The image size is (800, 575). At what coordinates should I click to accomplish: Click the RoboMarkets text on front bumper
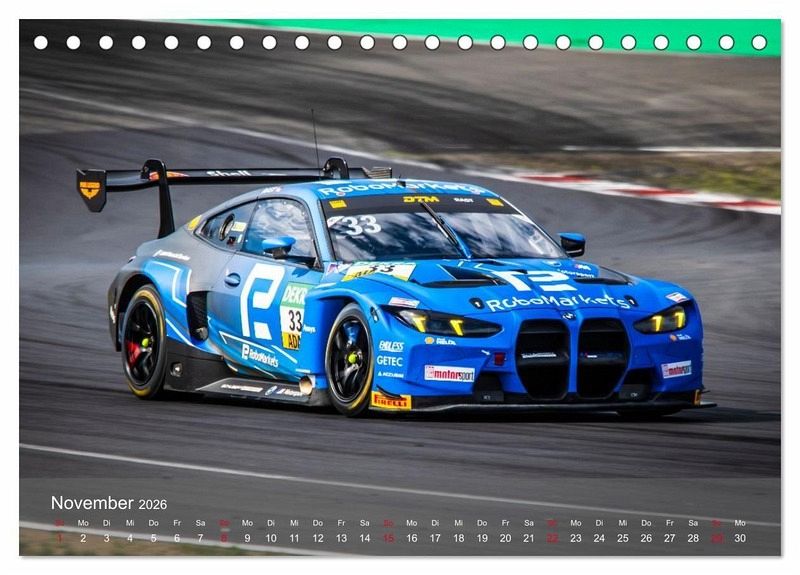pos(559,302)
